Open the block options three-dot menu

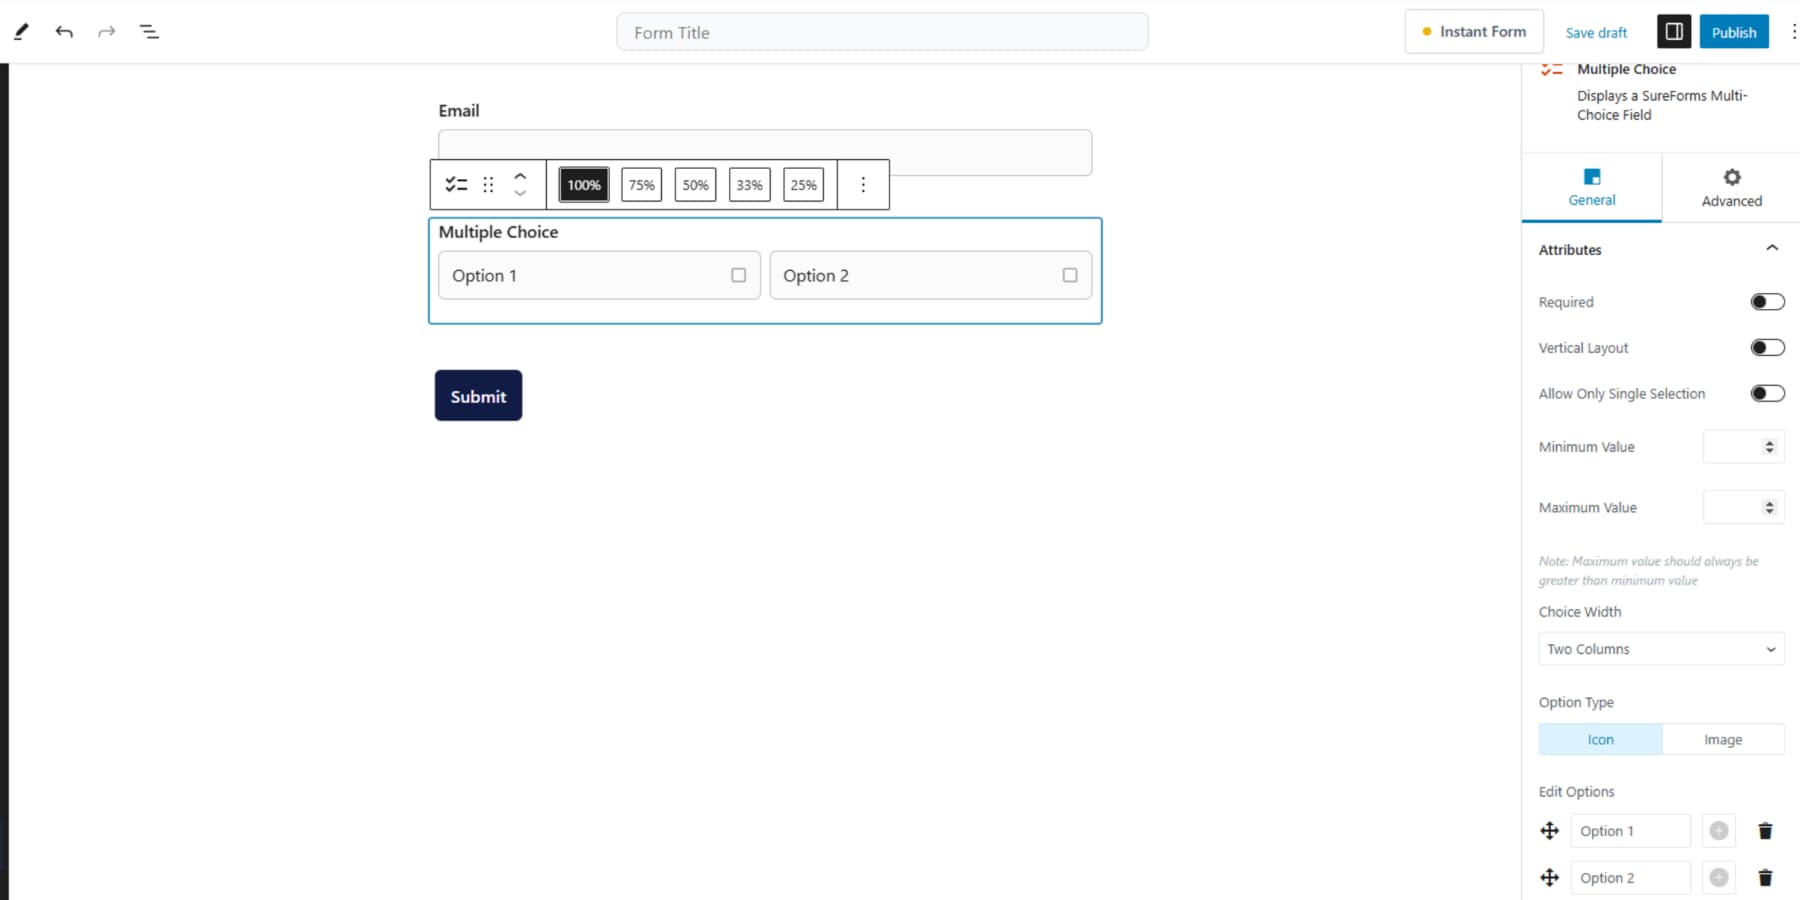click(x=863, y=184)
